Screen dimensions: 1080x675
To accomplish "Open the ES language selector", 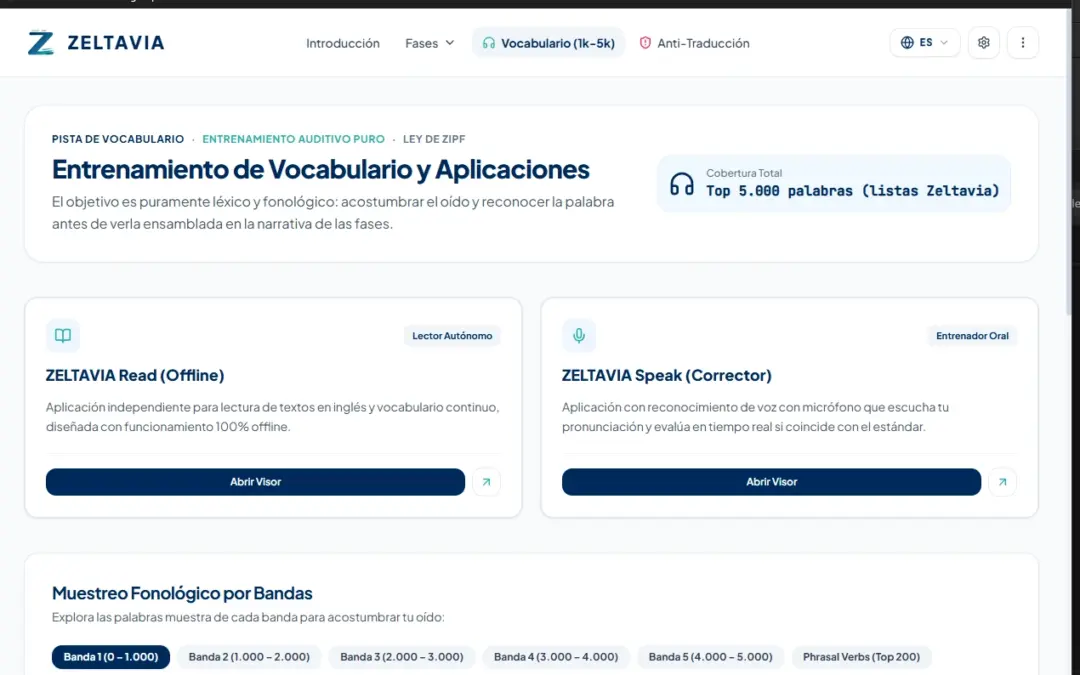I will pyautogui.click(x=924, y=43).
